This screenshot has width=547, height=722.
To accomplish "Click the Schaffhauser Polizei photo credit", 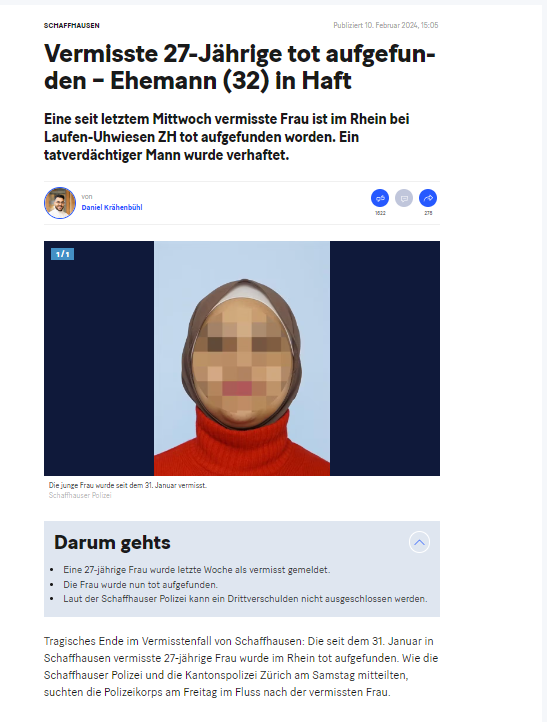I will [80, 495].
